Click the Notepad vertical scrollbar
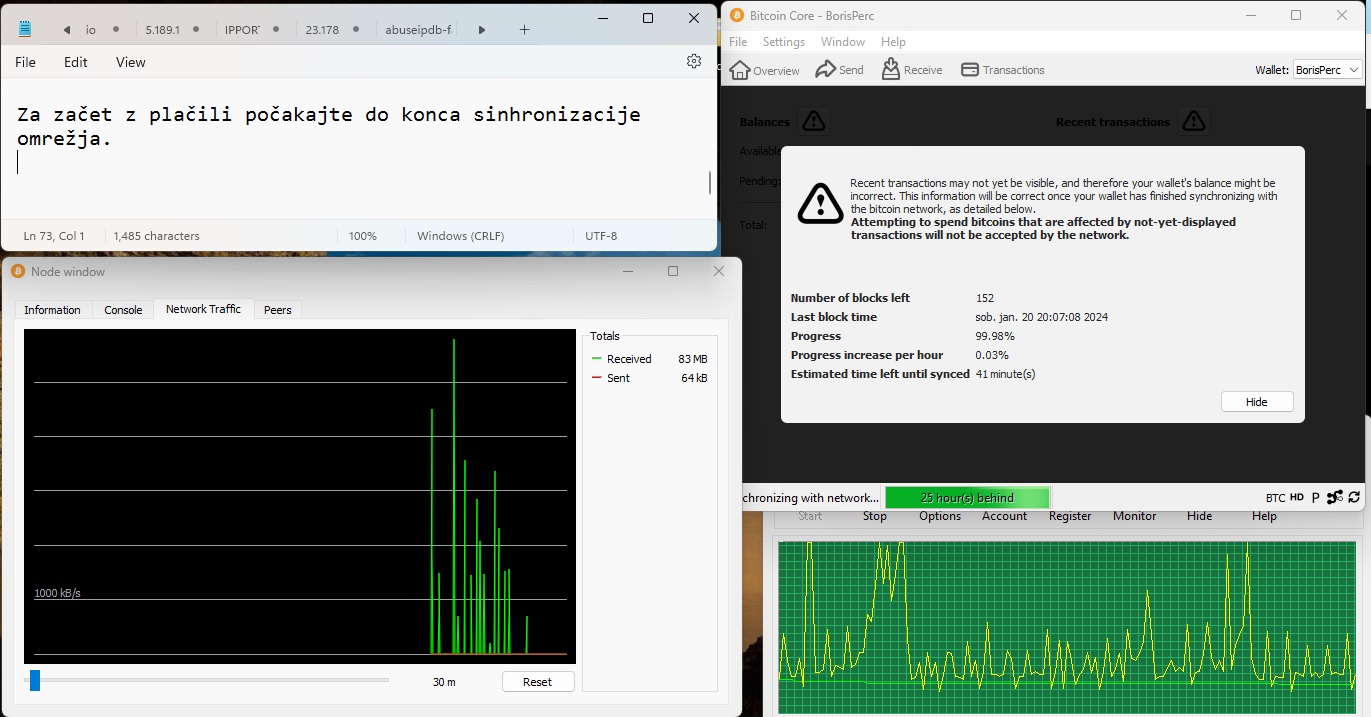1371x717 pixels. [x=710, y=183]
